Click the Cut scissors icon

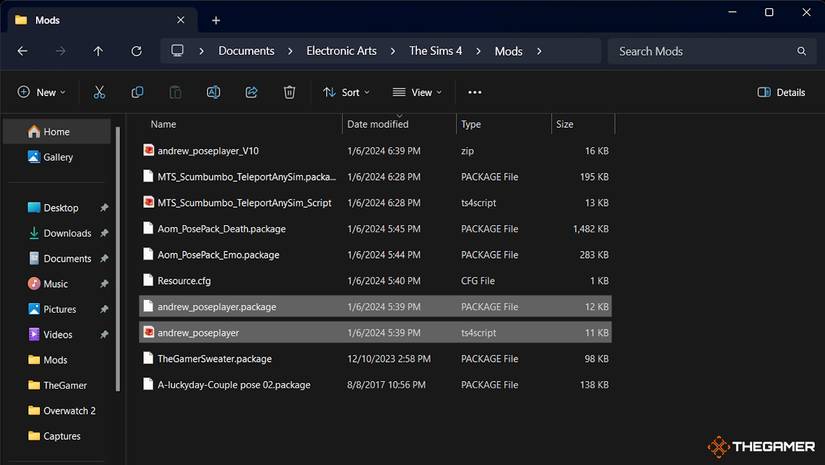pyautogui.click(x=99, y=92)
